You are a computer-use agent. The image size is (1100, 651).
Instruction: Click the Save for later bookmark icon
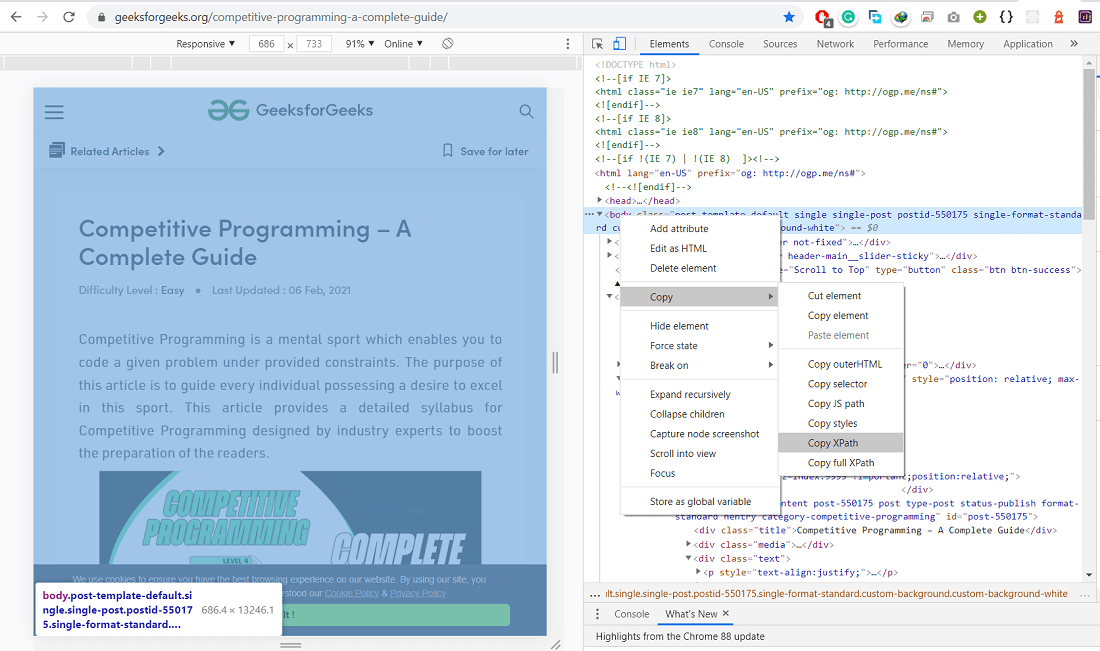click(448, 151)
